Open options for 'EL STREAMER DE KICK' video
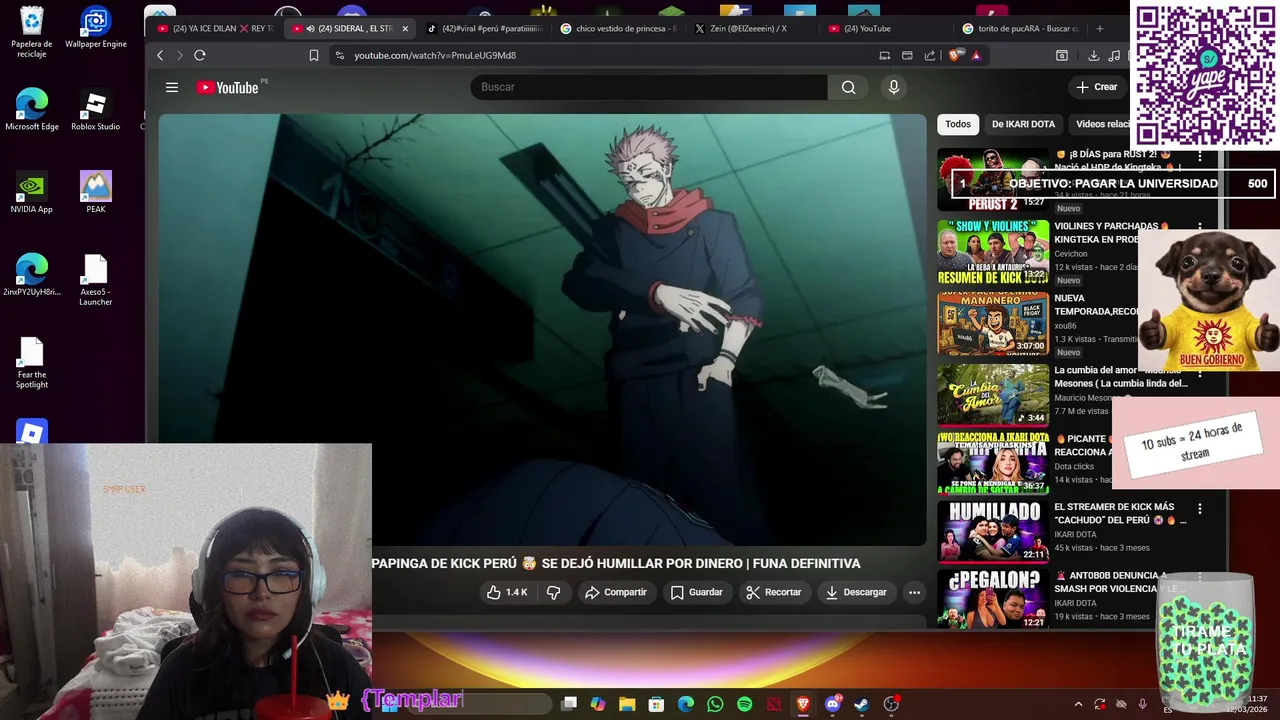The image size is (1280, 720). (x=1200, y=508)
